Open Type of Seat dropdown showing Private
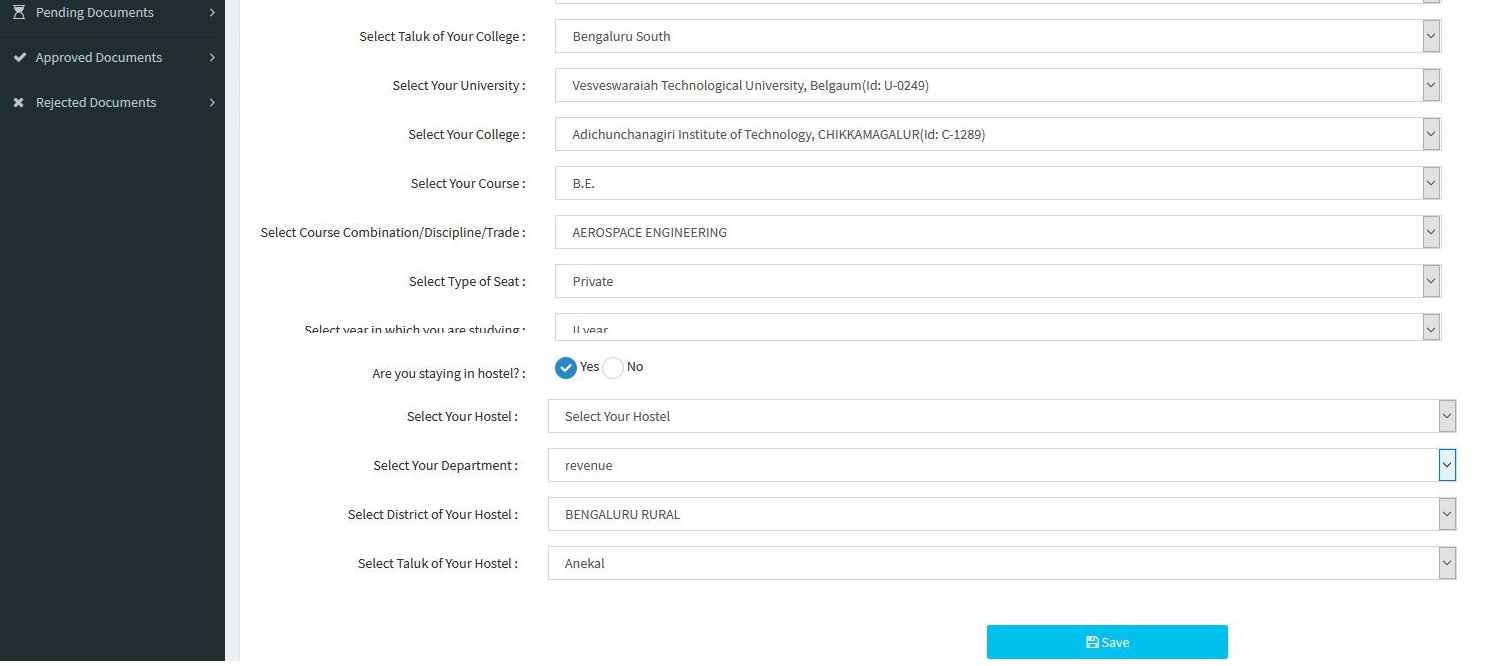This screenshot has height=666, width=1504. click(998, 281)
